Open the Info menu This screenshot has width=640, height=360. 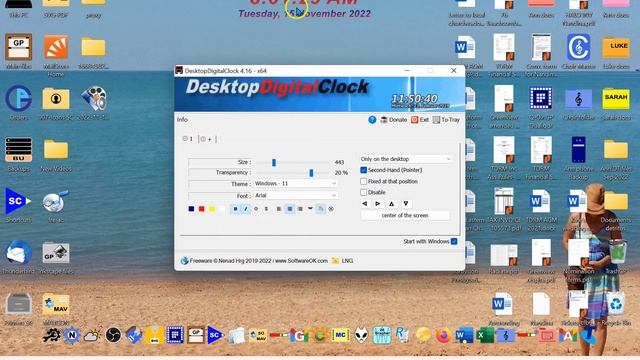click(182, 120)
